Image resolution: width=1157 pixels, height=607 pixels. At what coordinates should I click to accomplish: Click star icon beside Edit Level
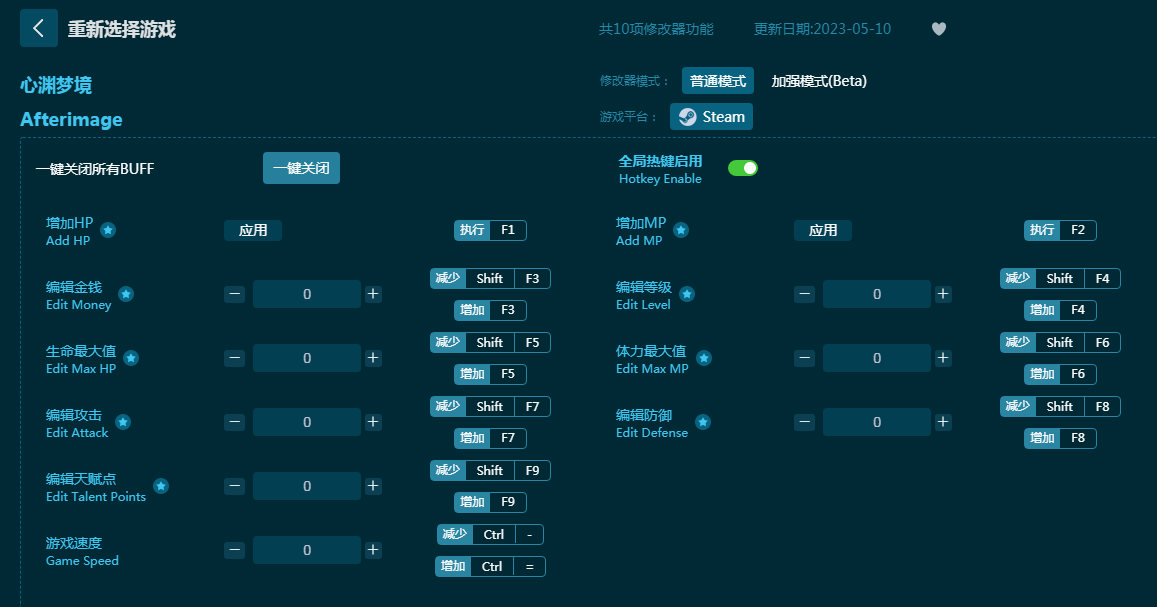[687, 294]
